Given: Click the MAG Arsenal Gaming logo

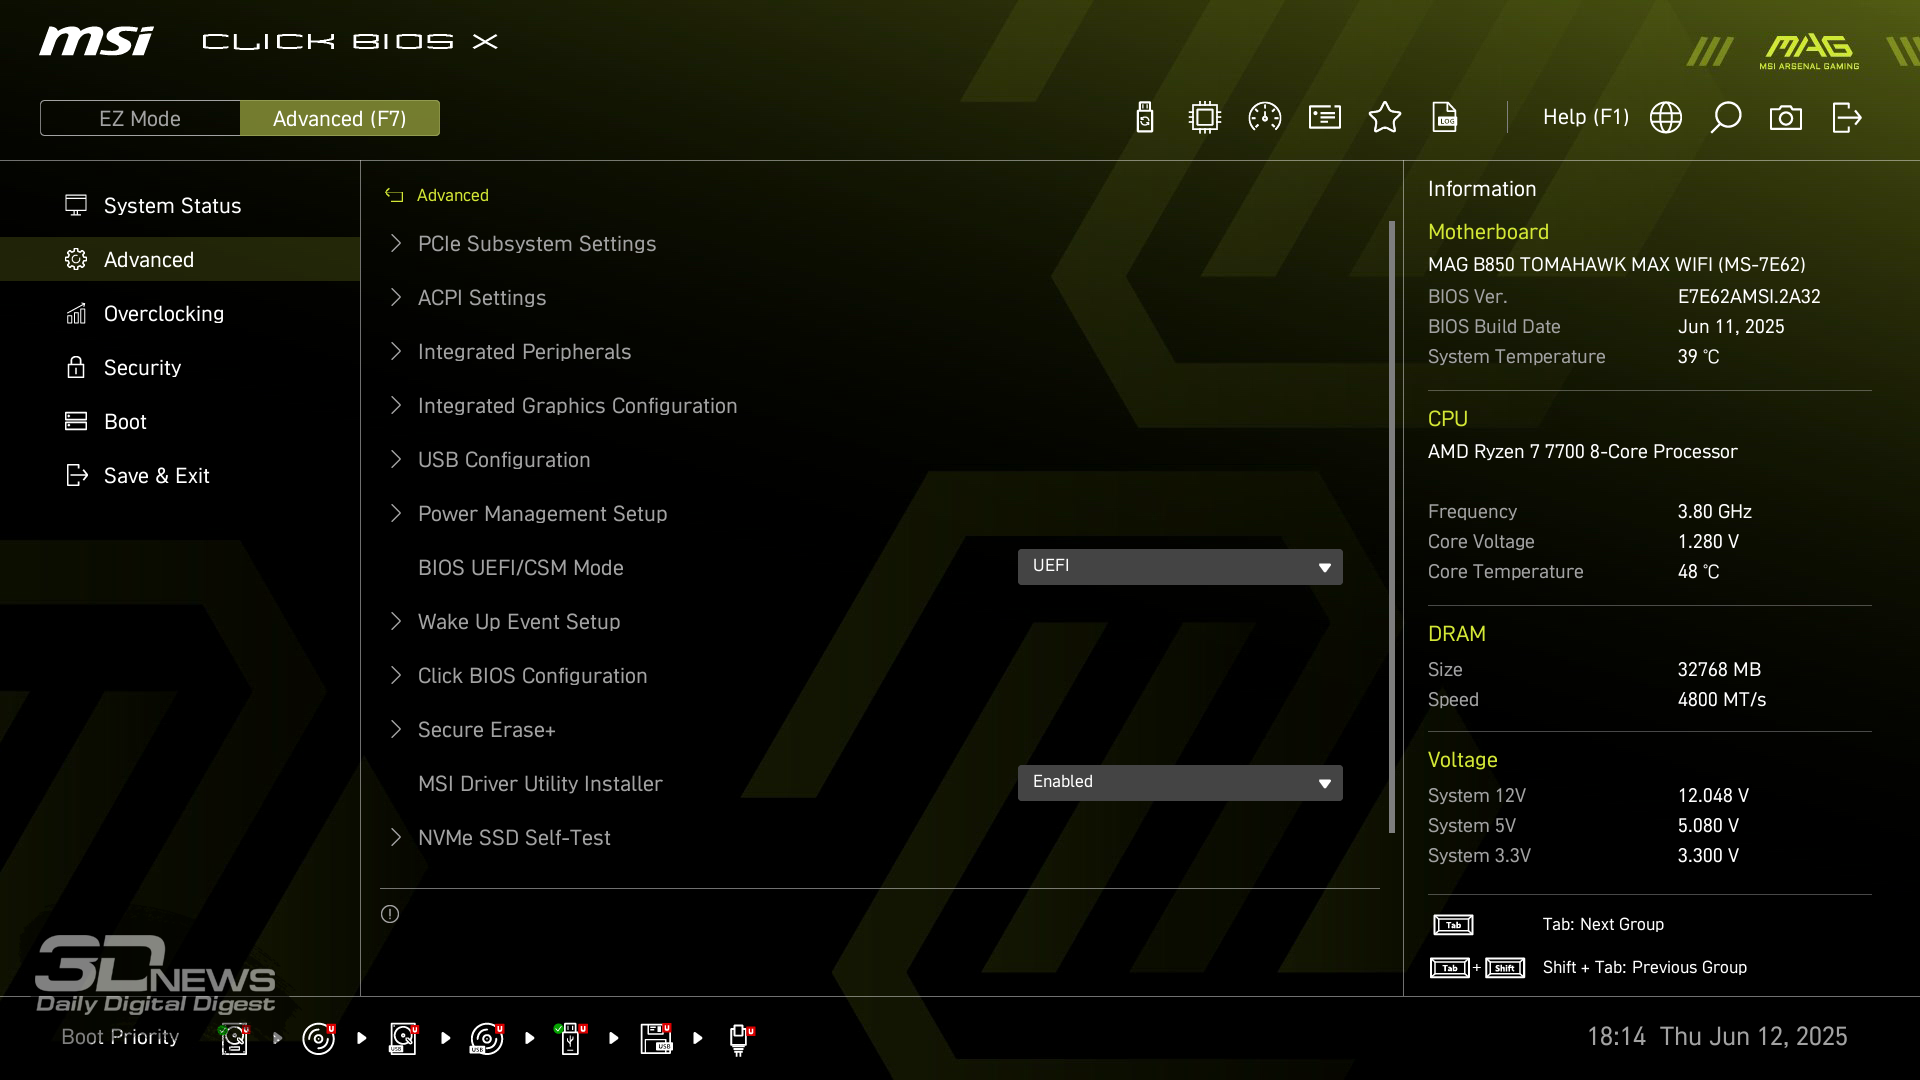Looking at the screenshot, I should (1809, 52).
